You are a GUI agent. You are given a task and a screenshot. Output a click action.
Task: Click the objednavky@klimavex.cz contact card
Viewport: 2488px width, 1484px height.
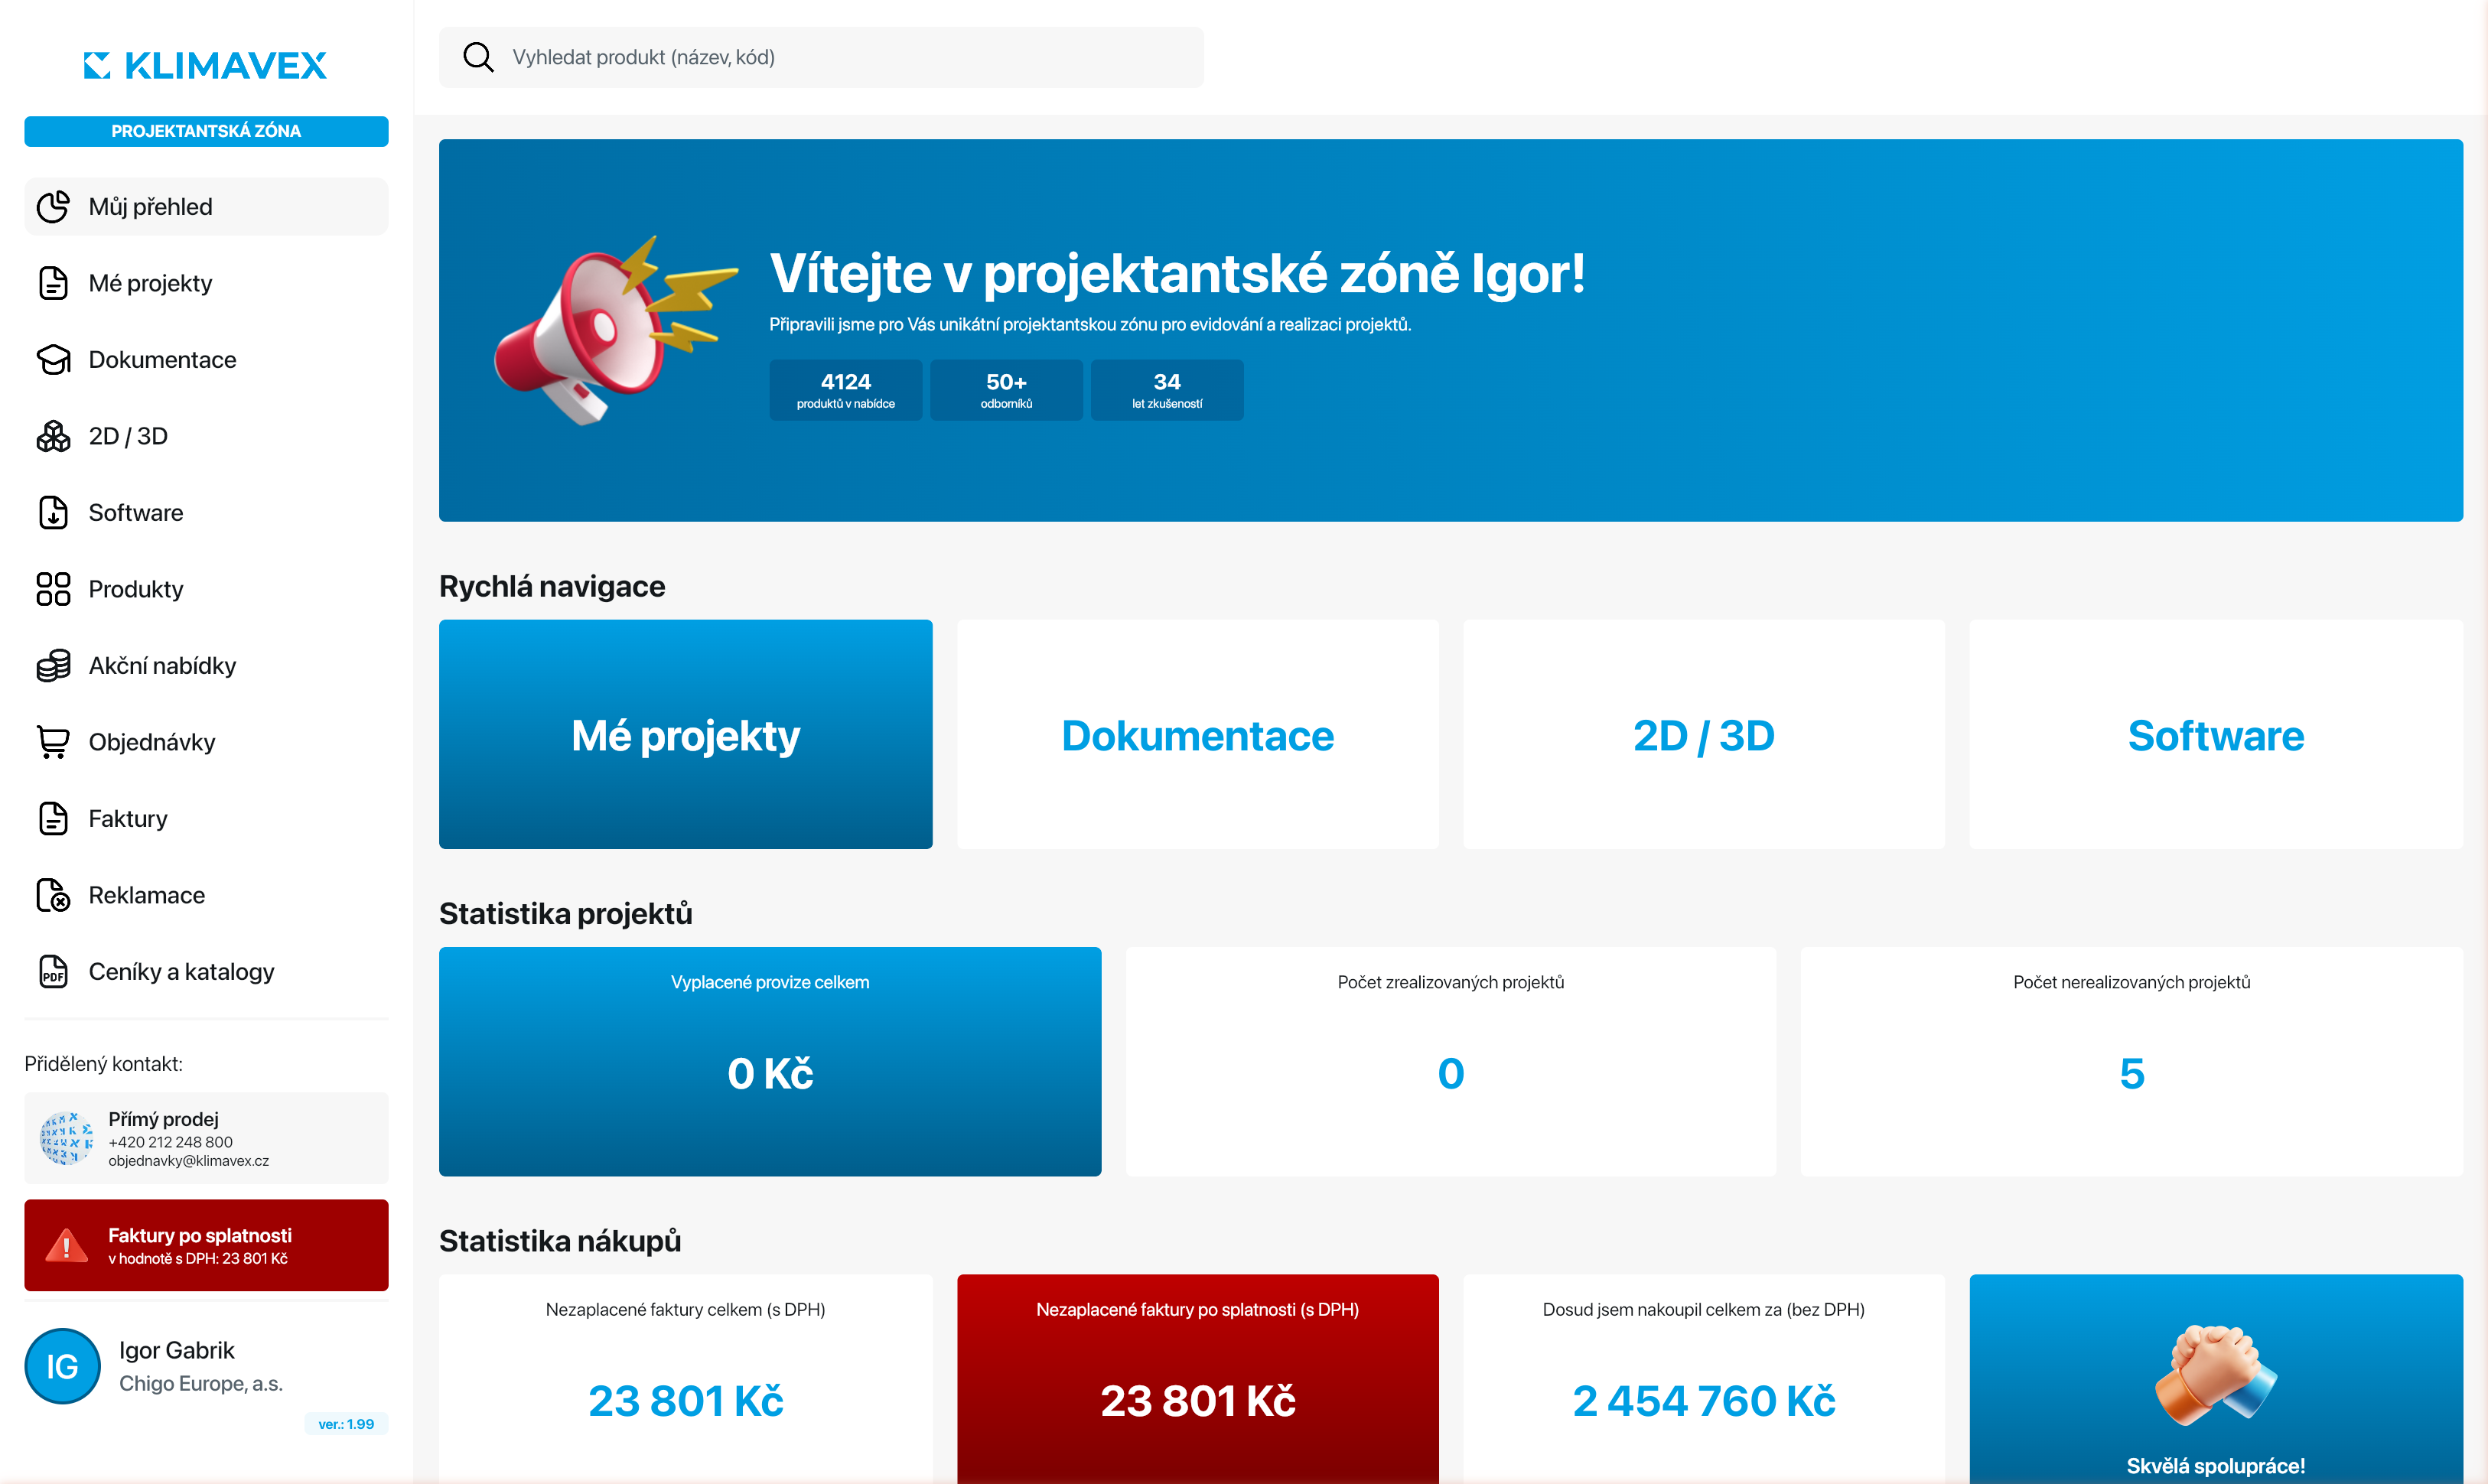206,1138
